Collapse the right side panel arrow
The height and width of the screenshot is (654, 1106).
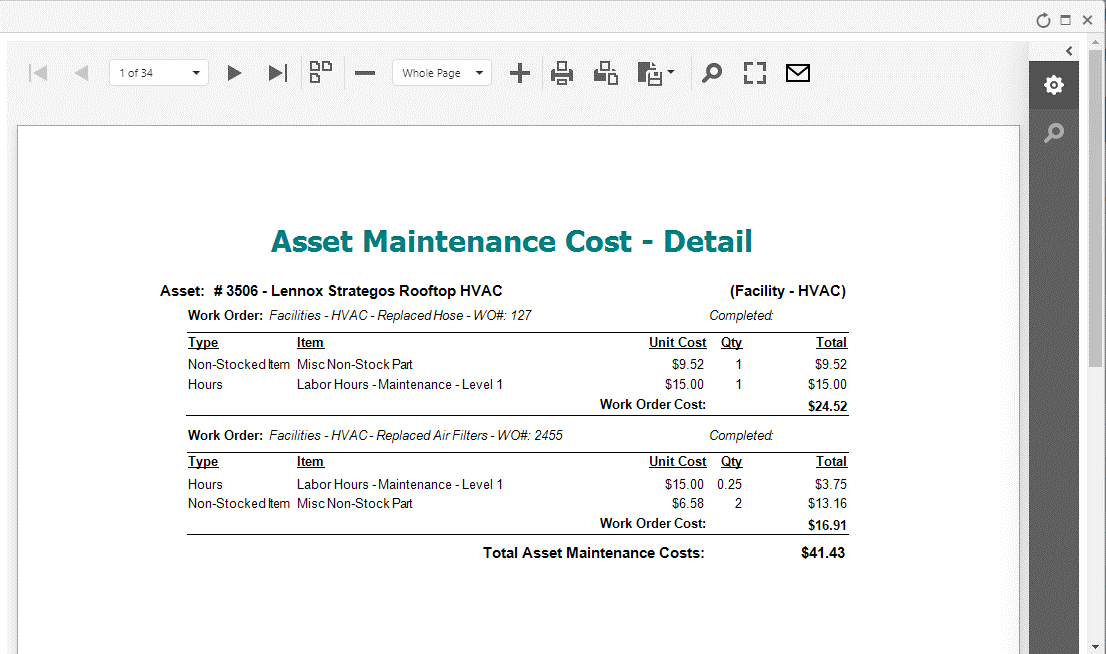(x=1069, y=51)
